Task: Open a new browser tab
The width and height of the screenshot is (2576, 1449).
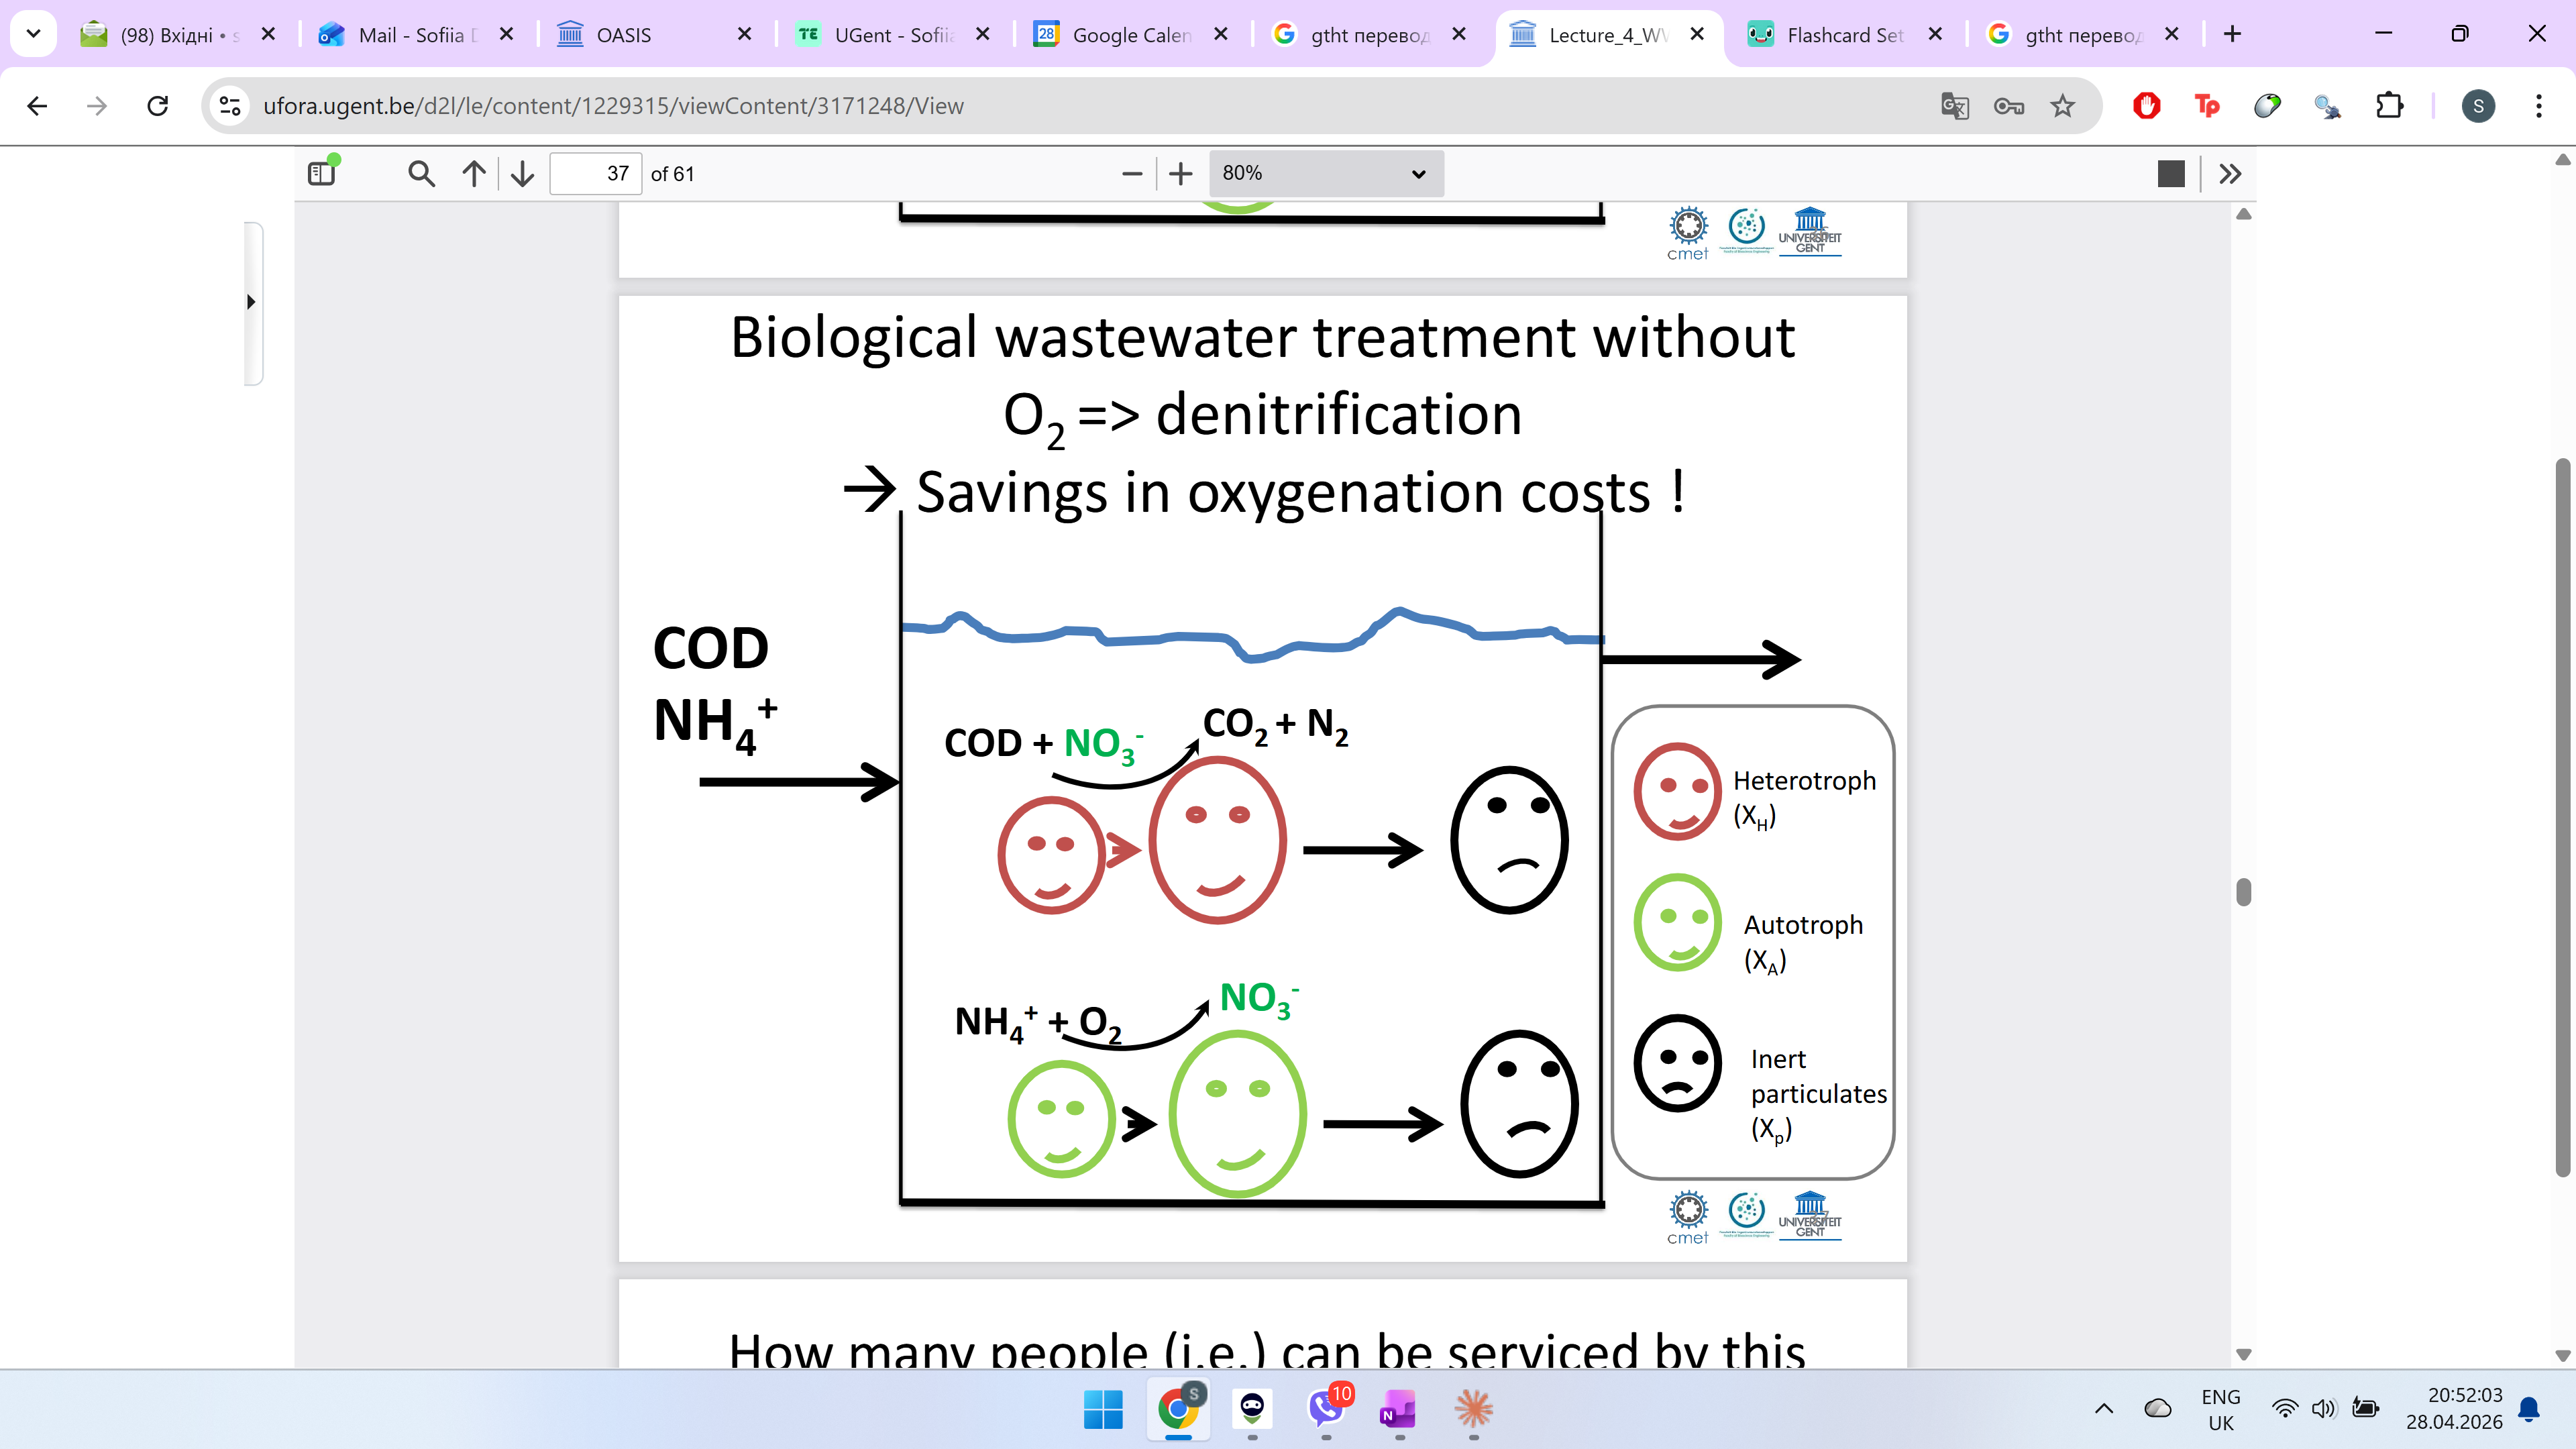Action: click(x=2232, y=34)
